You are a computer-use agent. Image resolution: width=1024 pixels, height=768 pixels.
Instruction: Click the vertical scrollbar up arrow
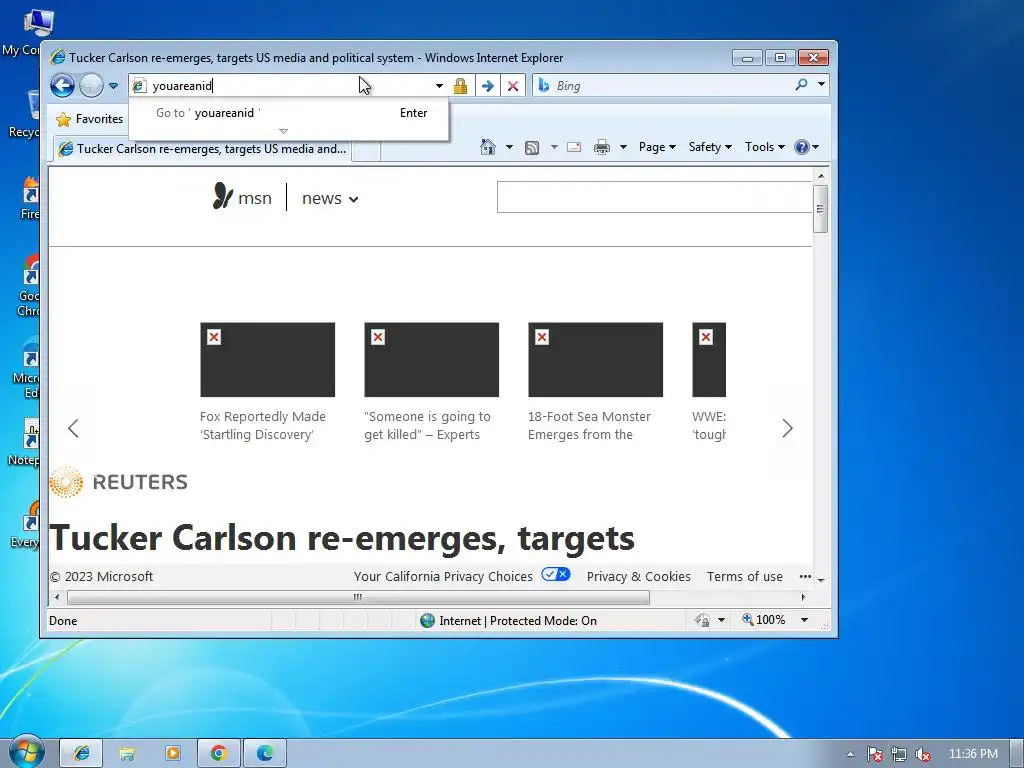821,176
